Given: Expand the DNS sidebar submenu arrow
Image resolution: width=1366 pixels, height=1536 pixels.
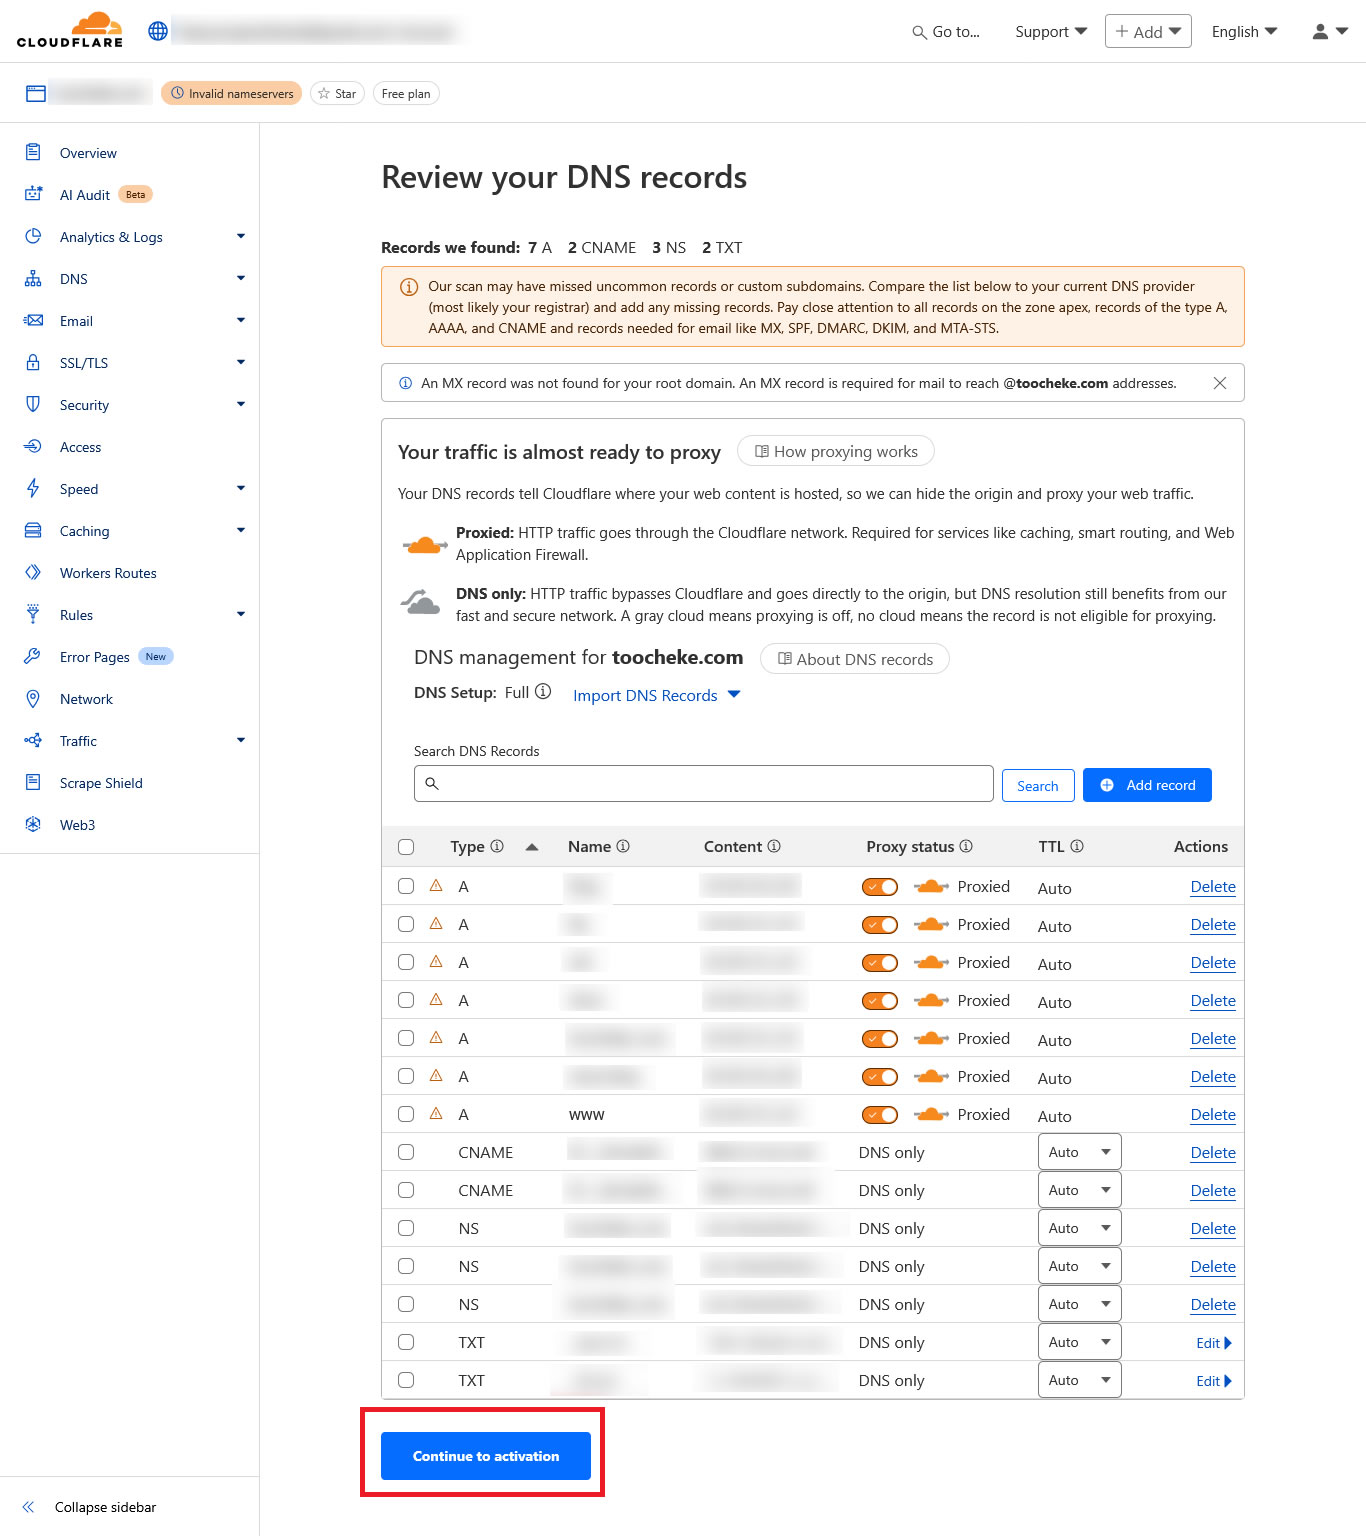Looking at the screenshot, I should point(241,278).
